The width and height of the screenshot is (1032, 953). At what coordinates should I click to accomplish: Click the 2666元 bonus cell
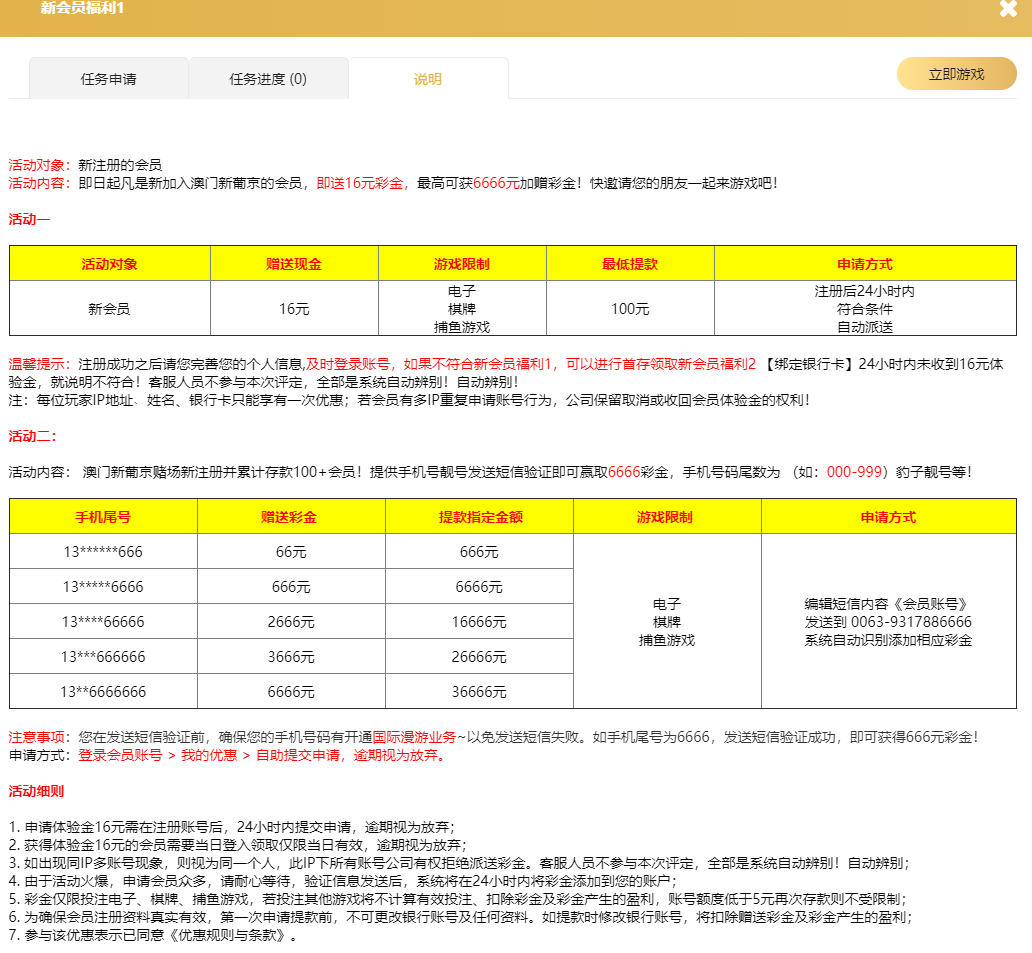291,621
